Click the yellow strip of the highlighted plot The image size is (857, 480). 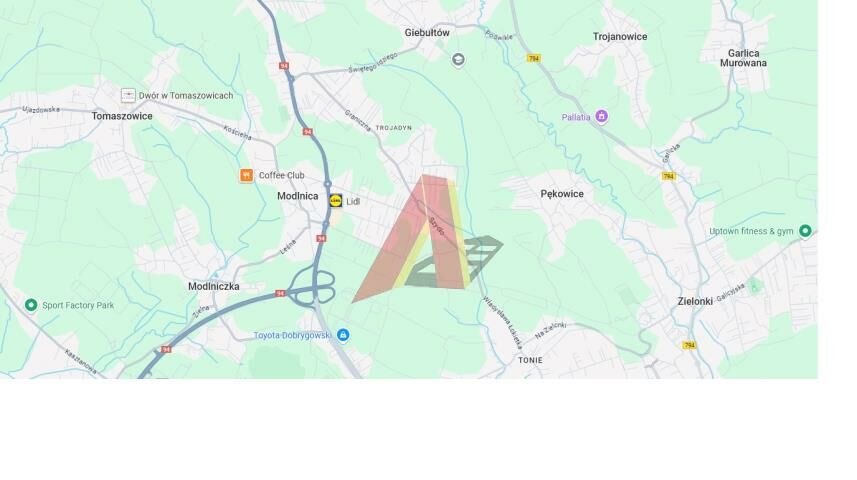[x=458, y=230]
